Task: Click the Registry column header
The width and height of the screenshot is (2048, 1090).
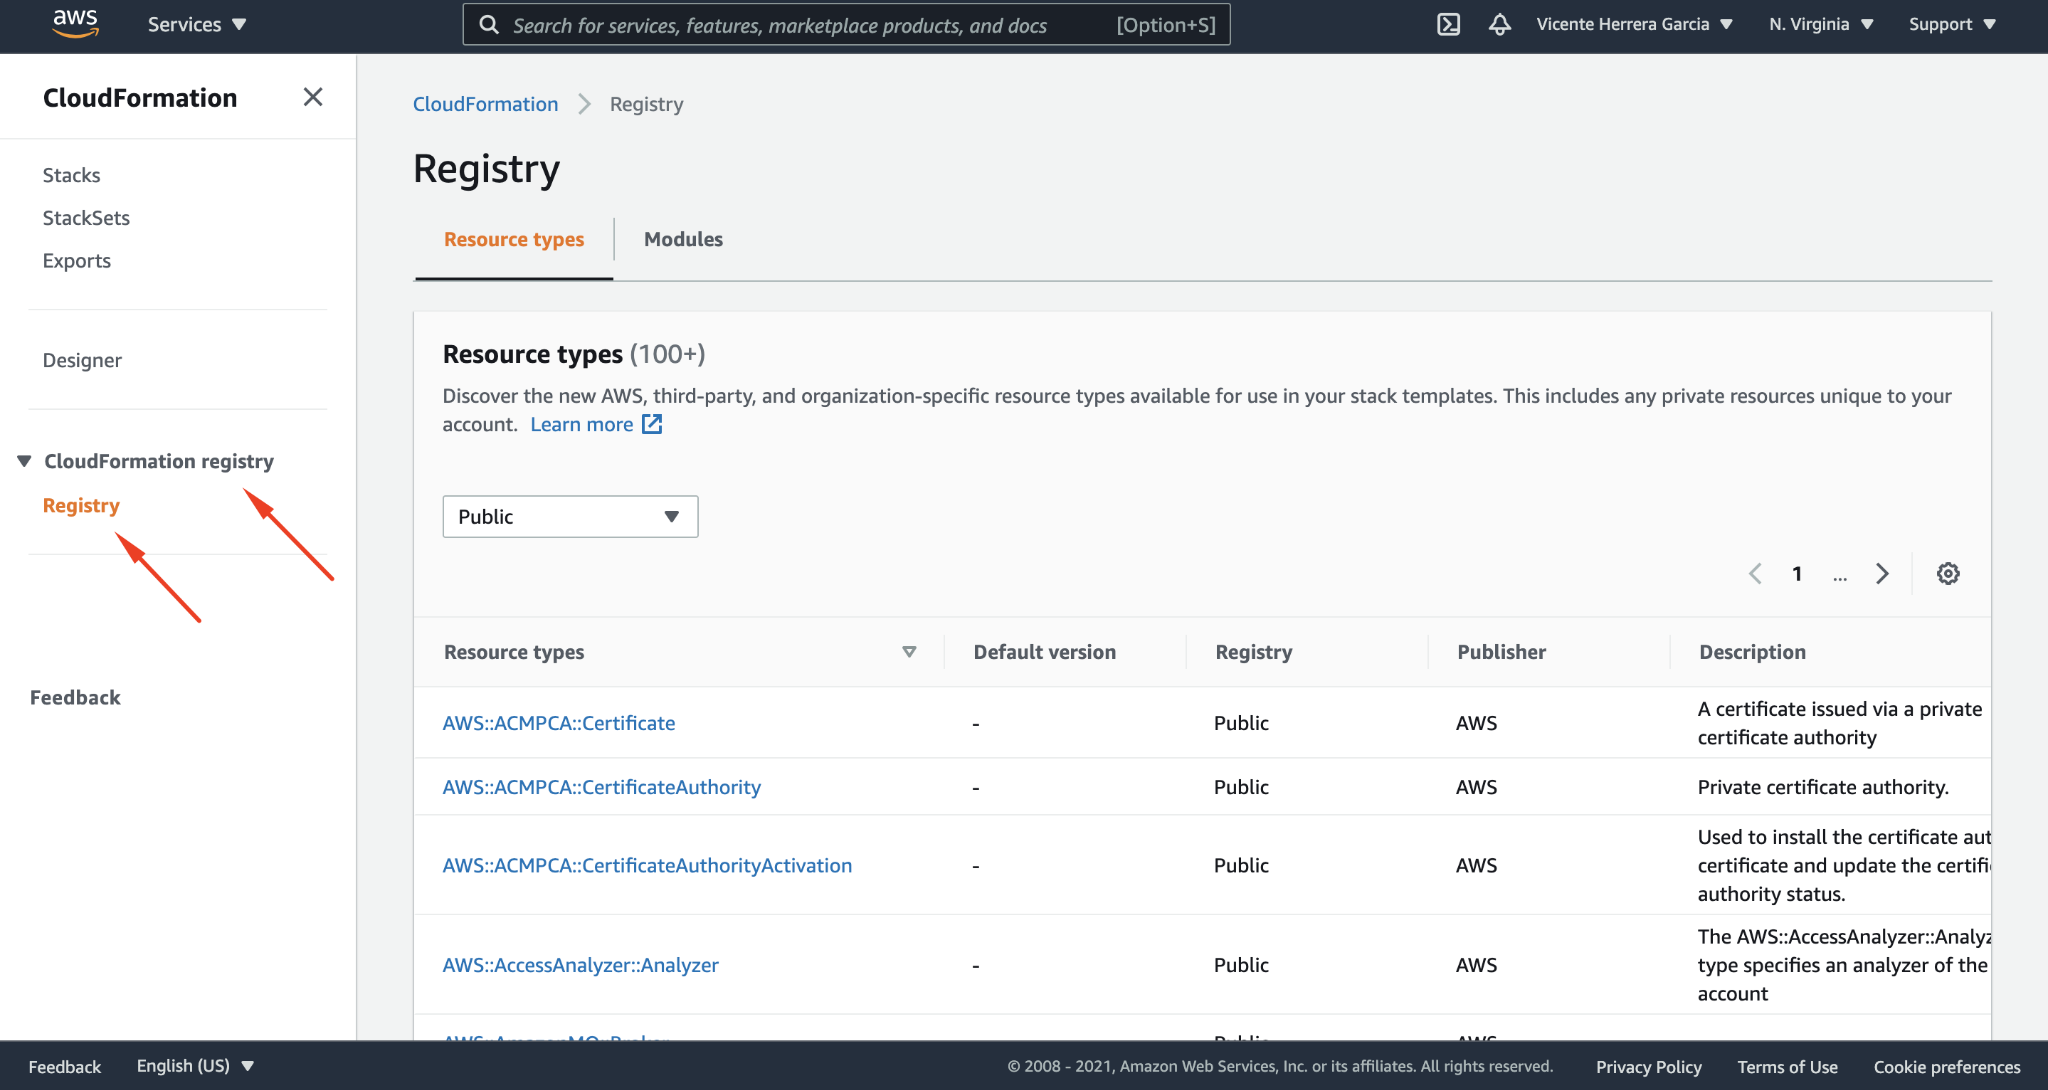Action: (x=1253, y=652)
